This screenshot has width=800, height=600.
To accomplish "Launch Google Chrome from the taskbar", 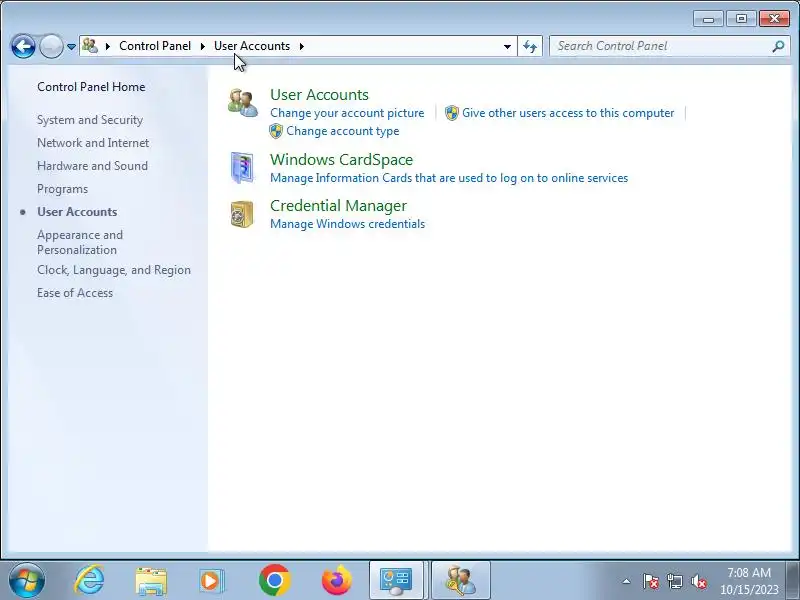I will tap(274, 580).
